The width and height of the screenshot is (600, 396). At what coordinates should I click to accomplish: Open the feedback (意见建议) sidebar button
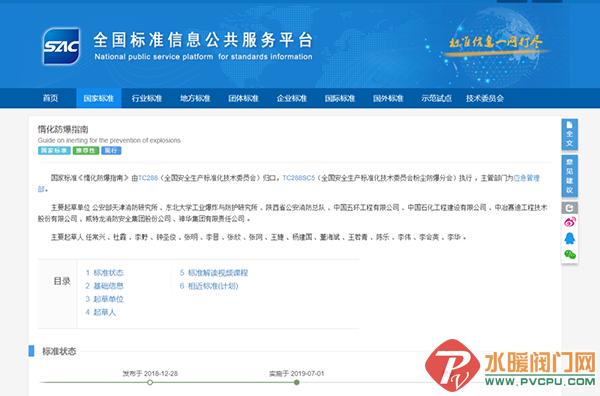[569, 176]
